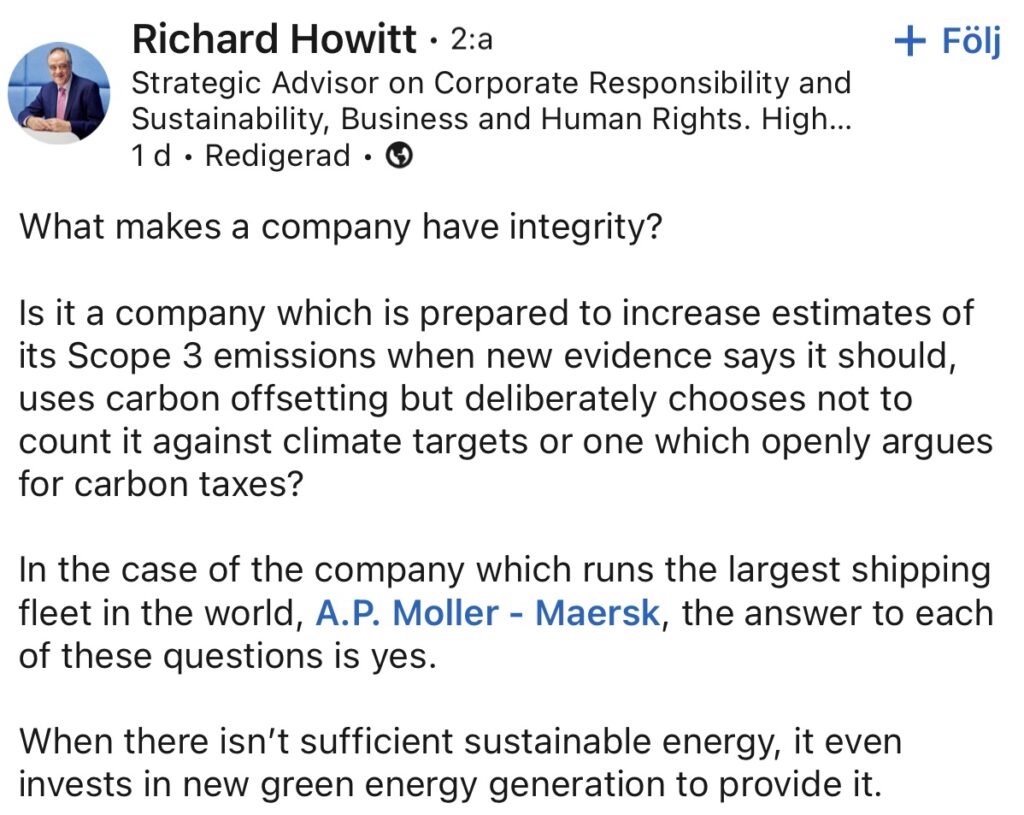Viewport: 1024px width, 815px height.
Task: Click the "What makes a company have integrity?" line
Action: 340,227
